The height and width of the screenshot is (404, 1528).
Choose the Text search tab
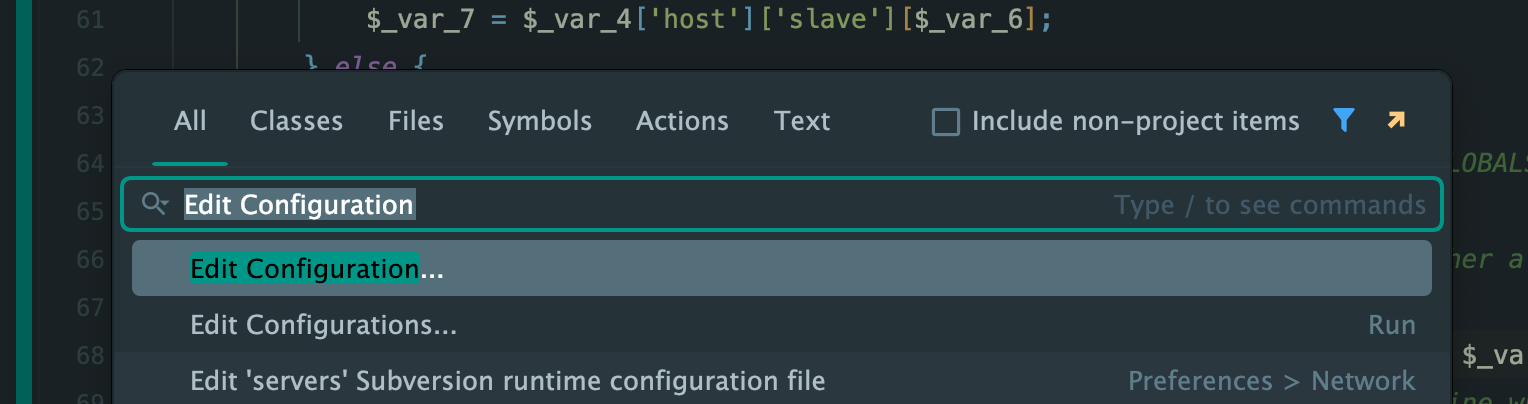(801, 122)
